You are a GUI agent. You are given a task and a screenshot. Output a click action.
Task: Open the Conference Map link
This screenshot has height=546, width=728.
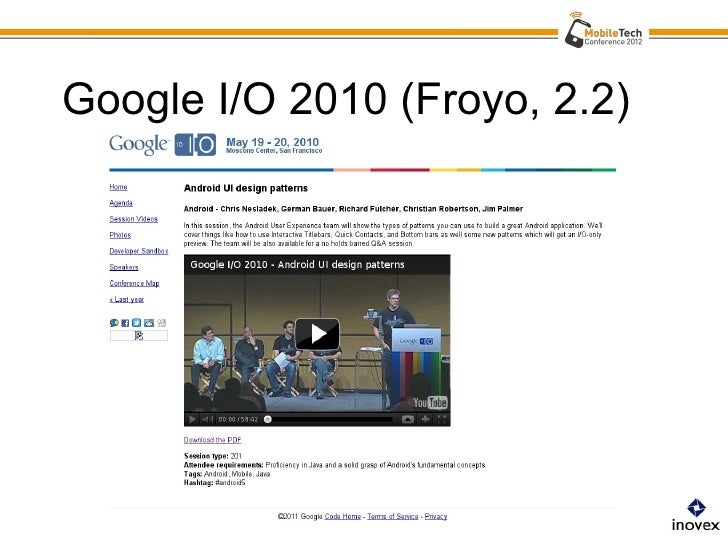coord(135,283)
